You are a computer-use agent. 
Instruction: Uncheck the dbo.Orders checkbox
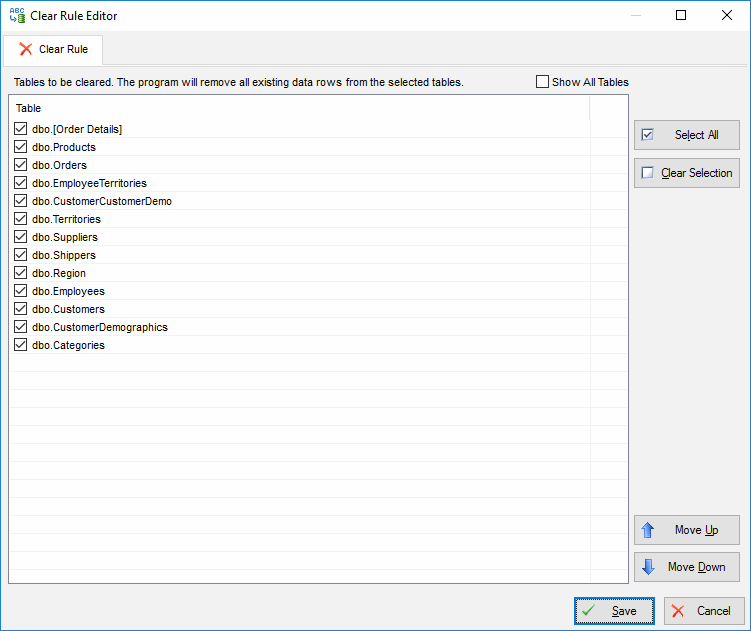pyautogui.click(x=21, y=165)
